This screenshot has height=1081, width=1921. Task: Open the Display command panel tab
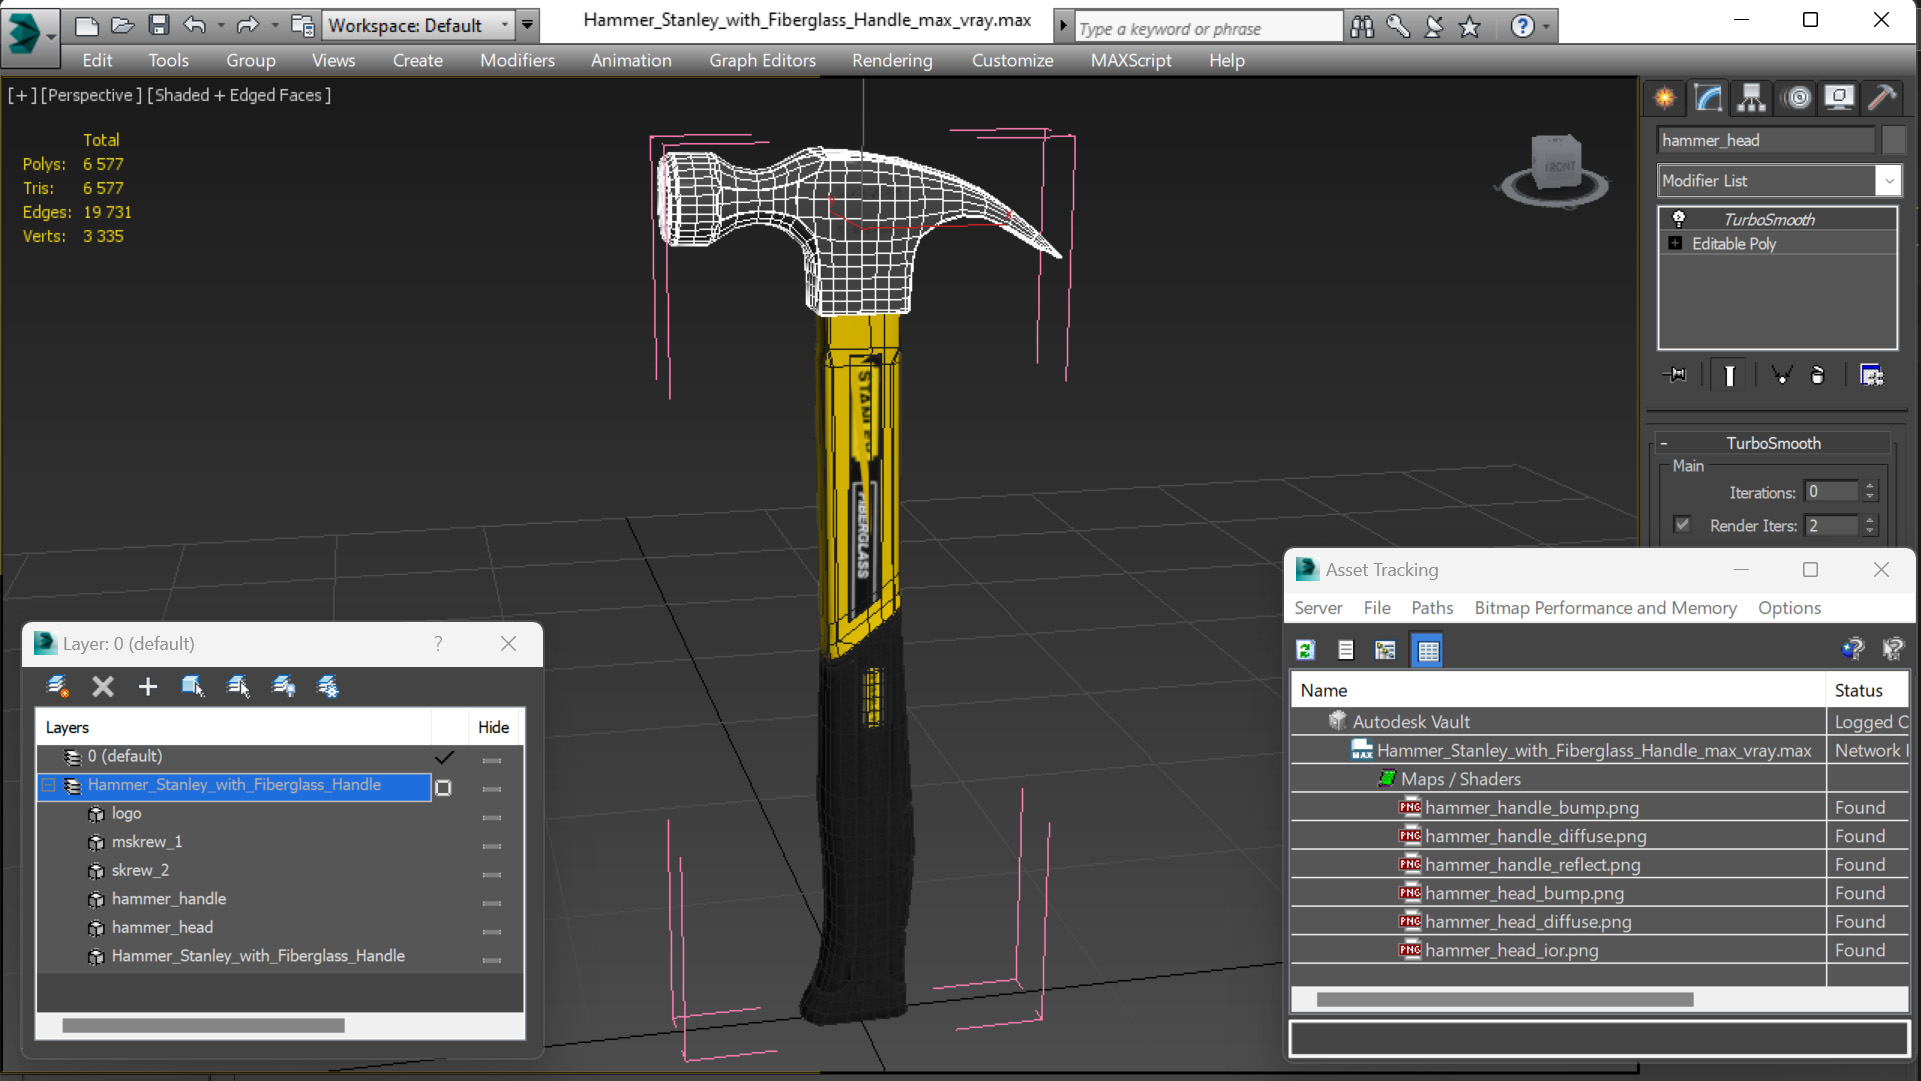point(1839,97)
